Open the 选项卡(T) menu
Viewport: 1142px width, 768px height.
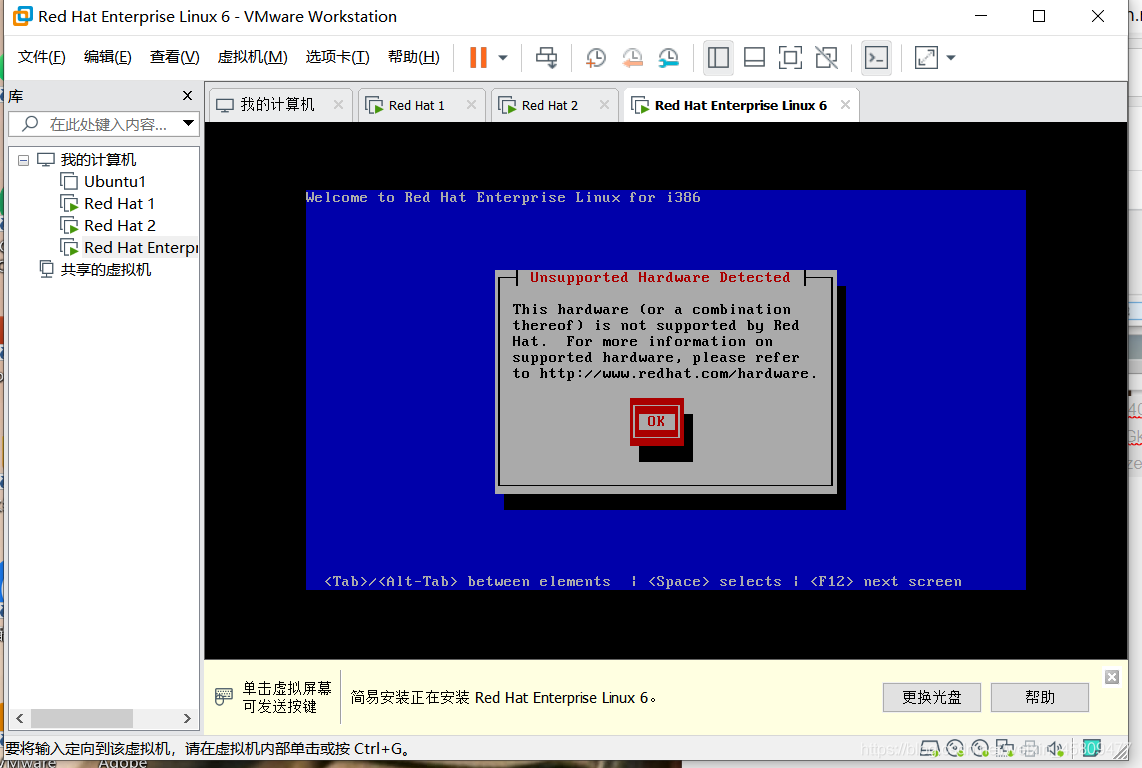coord(337,57)
